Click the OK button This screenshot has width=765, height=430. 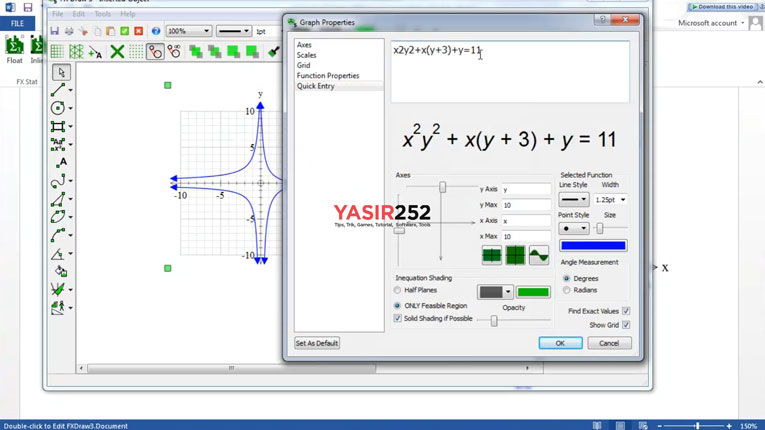pyautogui.click(x=560, y=343)
